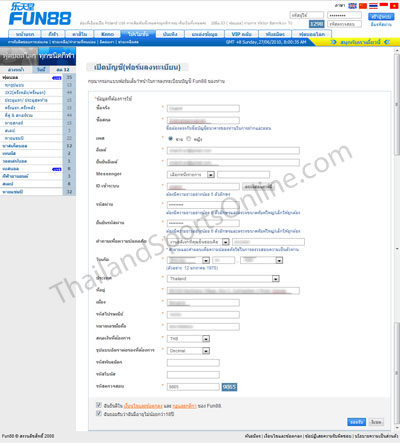Switch language with the Thailand flag
Screen dimensions: 400x448
click(373, 6)
